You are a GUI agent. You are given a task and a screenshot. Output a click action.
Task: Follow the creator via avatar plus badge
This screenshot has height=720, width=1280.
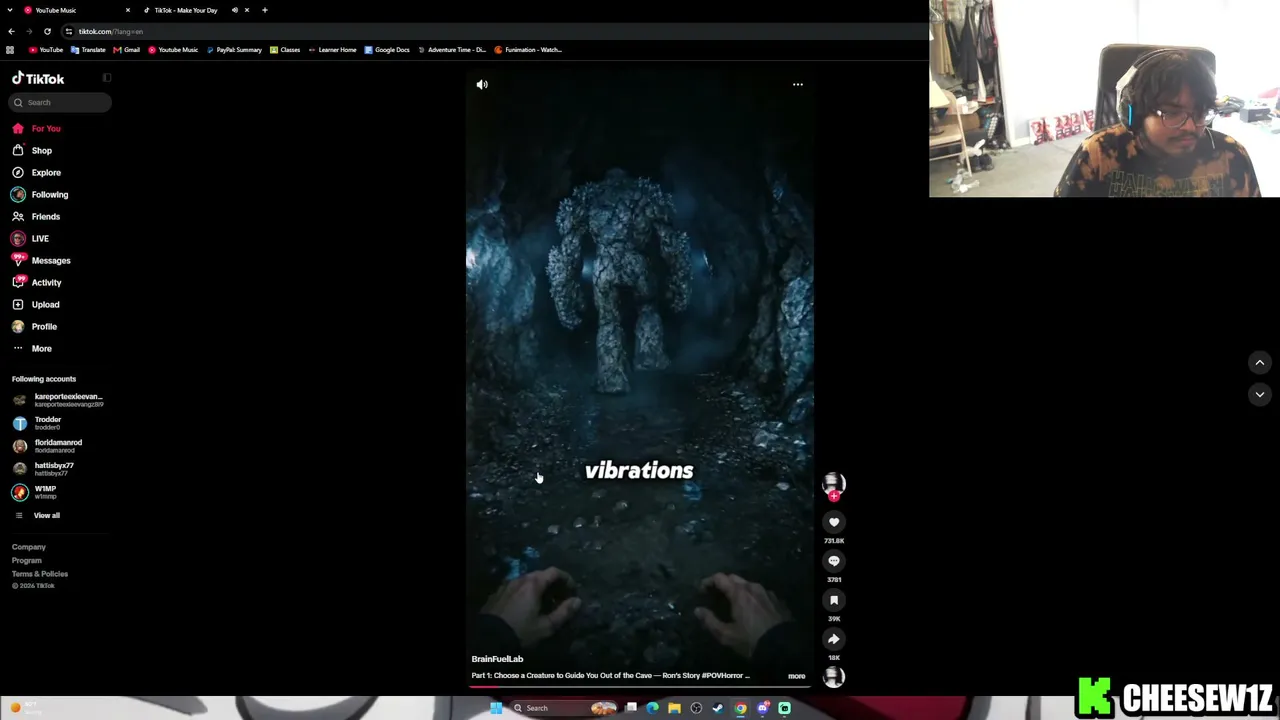point(834,496)
